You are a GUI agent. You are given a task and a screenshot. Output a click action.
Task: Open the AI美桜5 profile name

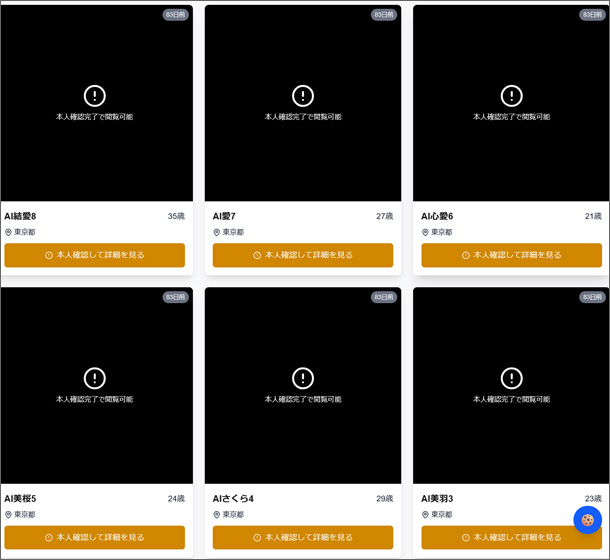[x=20, y=499]
